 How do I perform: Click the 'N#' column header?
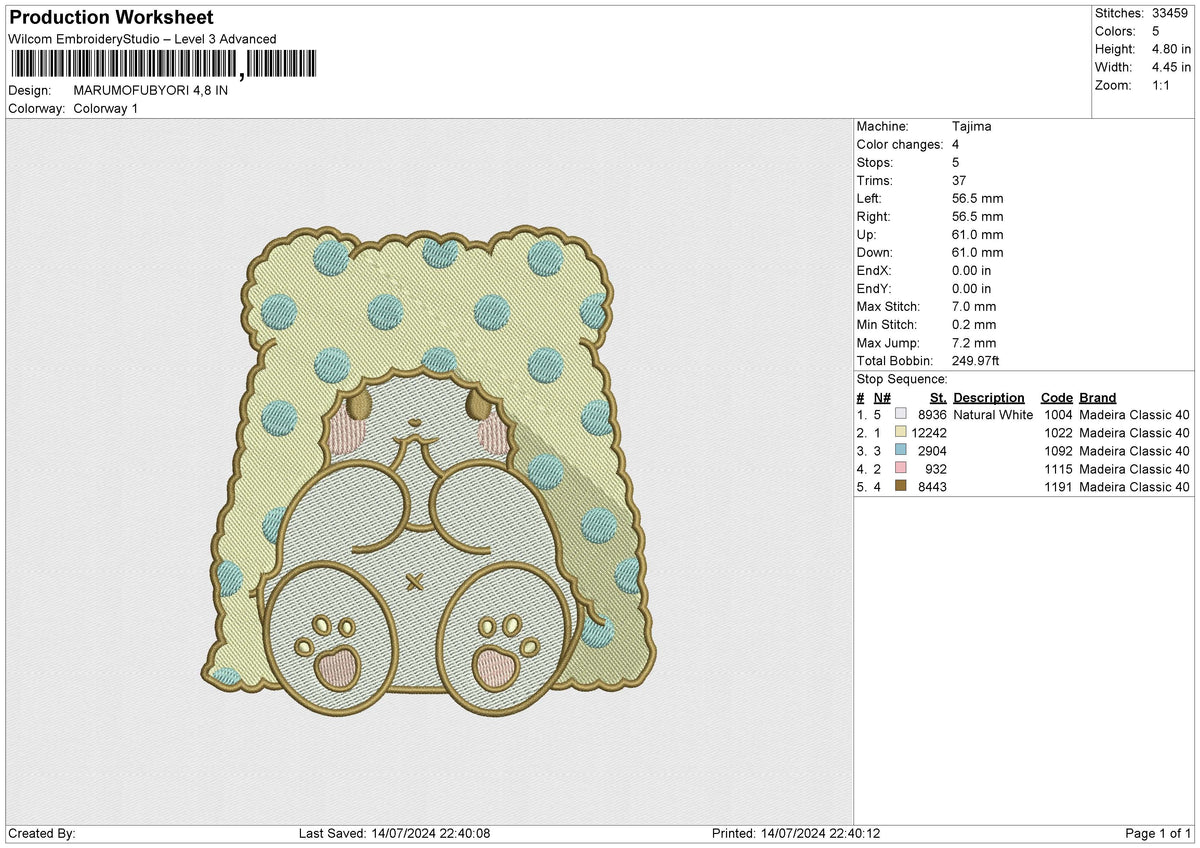882,398
